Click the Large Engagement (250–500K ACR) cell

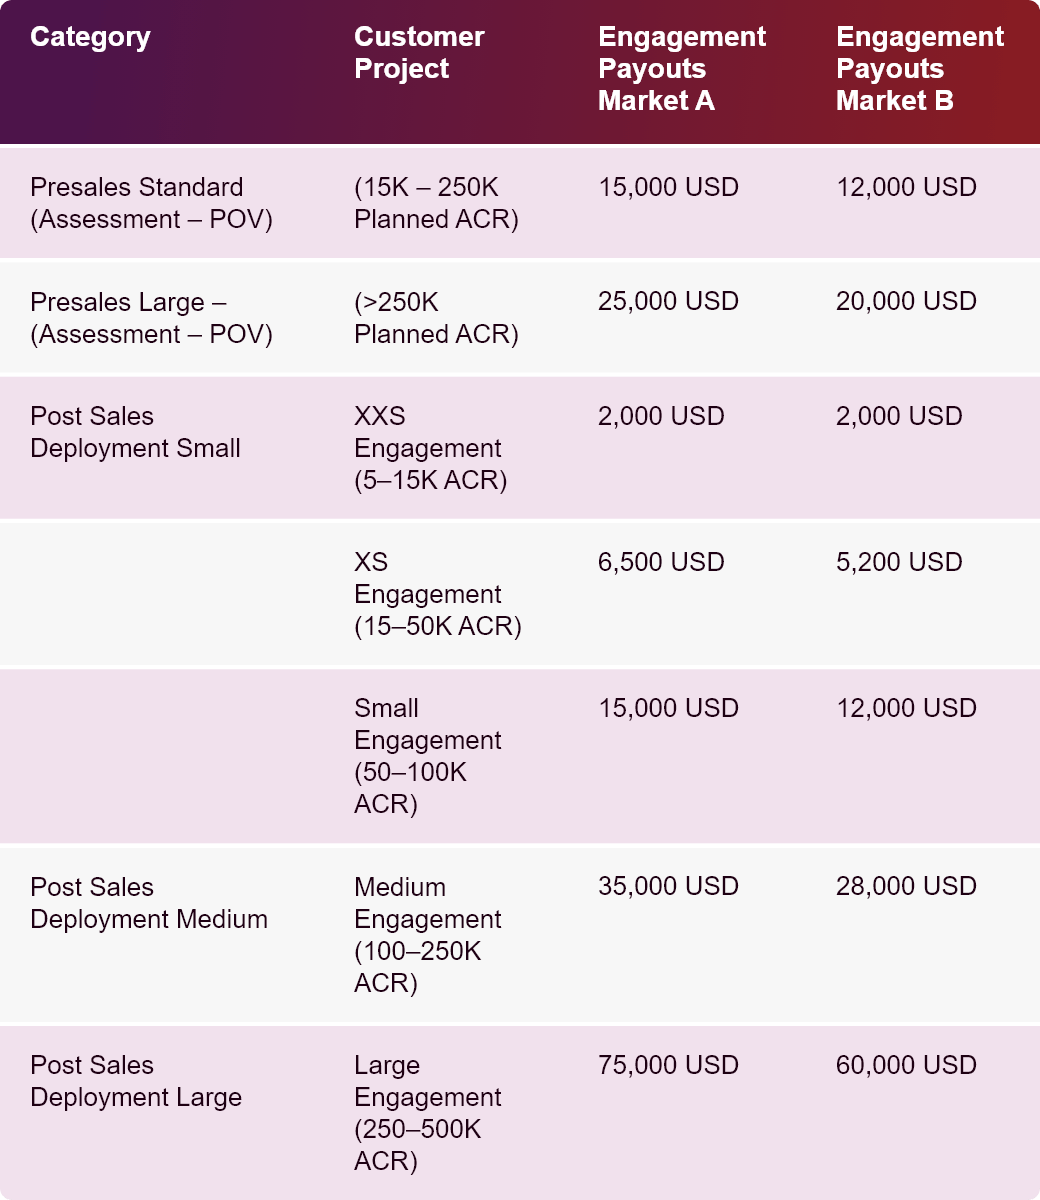(427, 1113)
